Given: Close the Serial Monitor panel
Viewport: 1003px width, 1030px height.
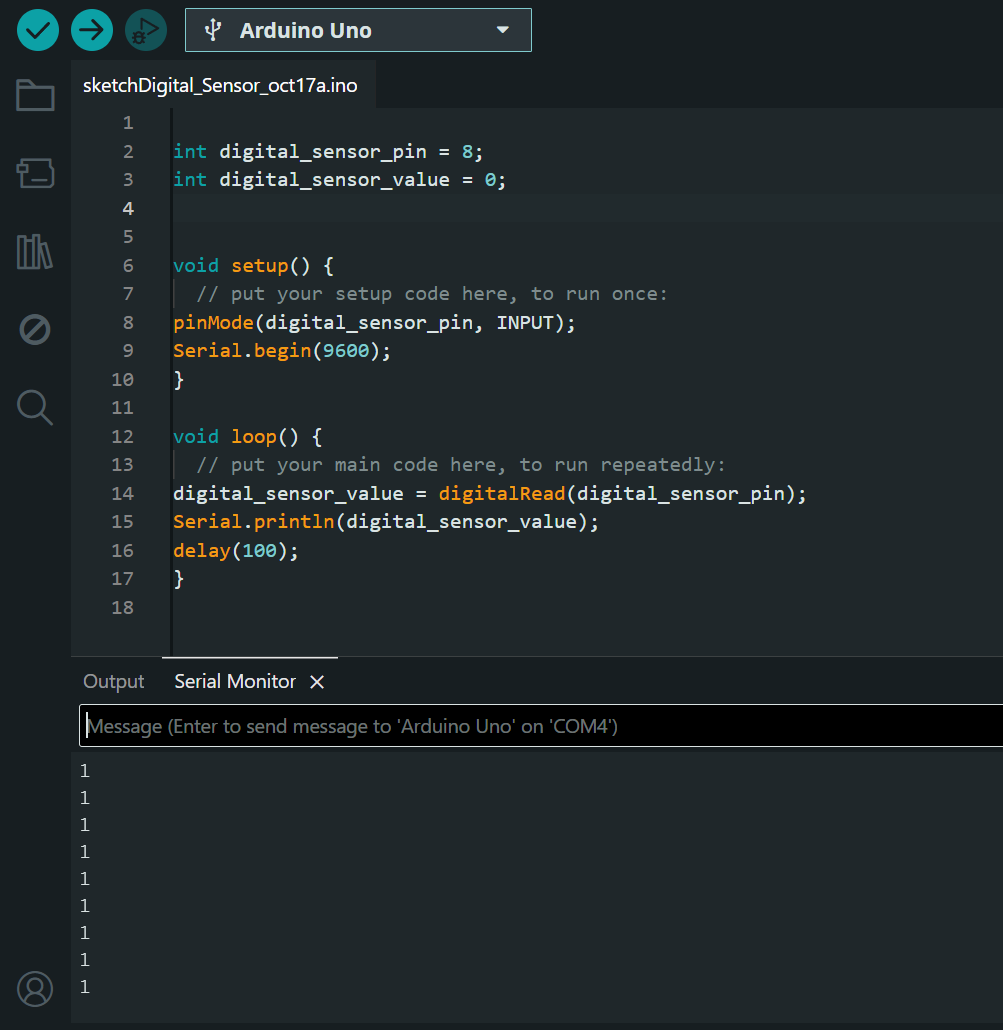Looking at the screenshot, I should pyautogui.click(x=317, y=682).
